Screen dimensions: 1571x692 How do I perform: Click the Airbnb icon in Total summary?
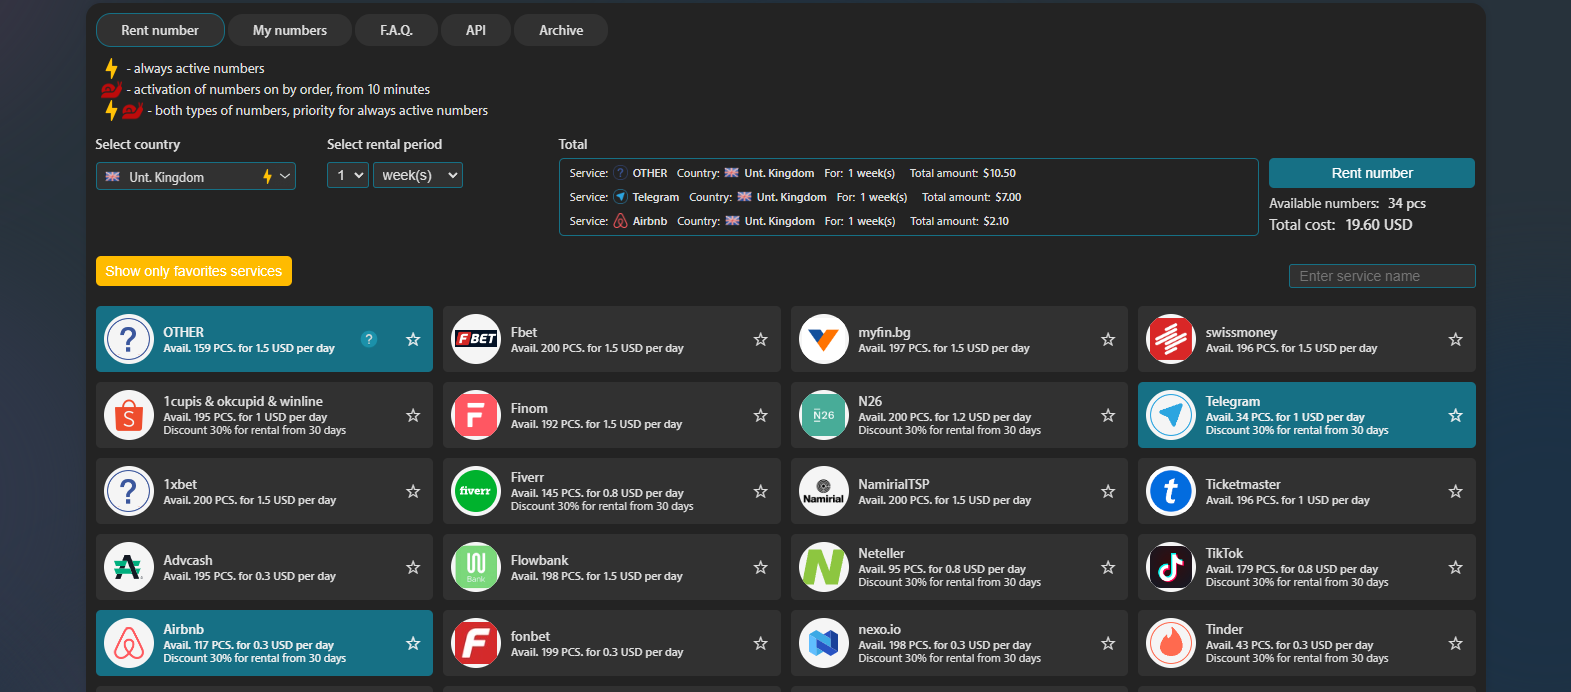pyautogui.click(x=620, y=221)
